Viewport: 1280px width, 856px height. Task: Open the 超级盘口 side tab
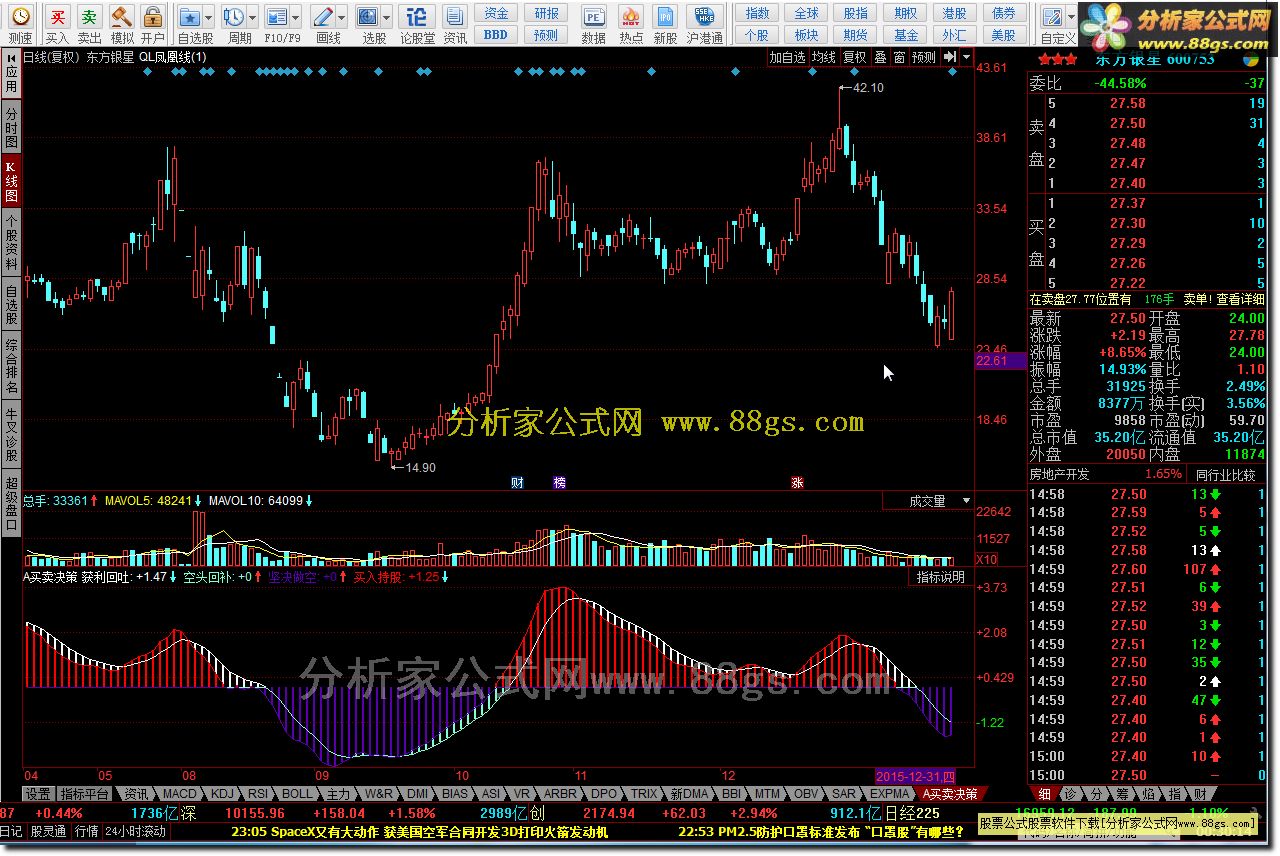tap(11, 502)
